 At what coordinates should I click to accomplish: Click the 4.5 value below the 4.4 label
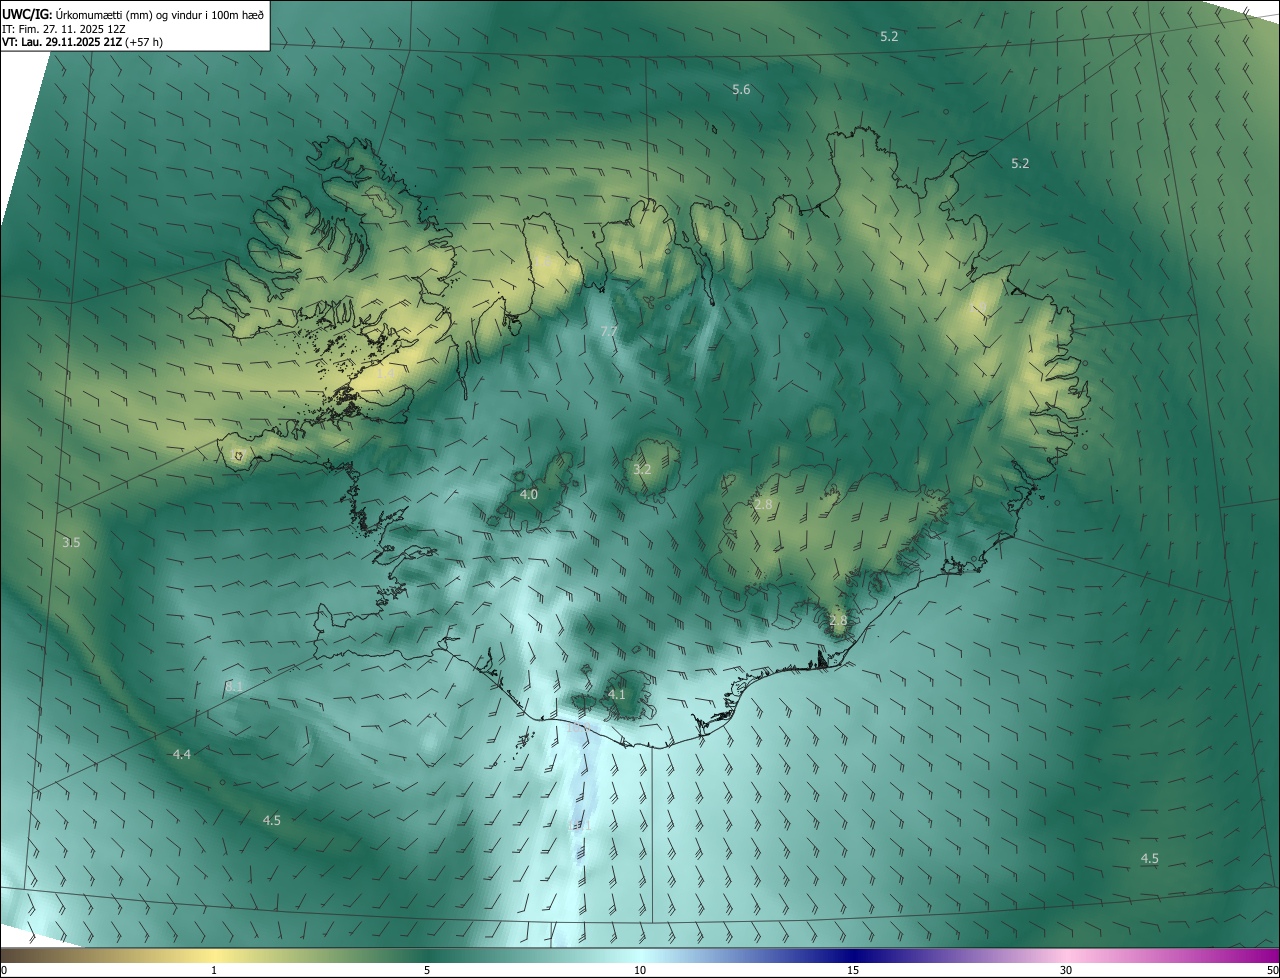(x=272, y=820)
